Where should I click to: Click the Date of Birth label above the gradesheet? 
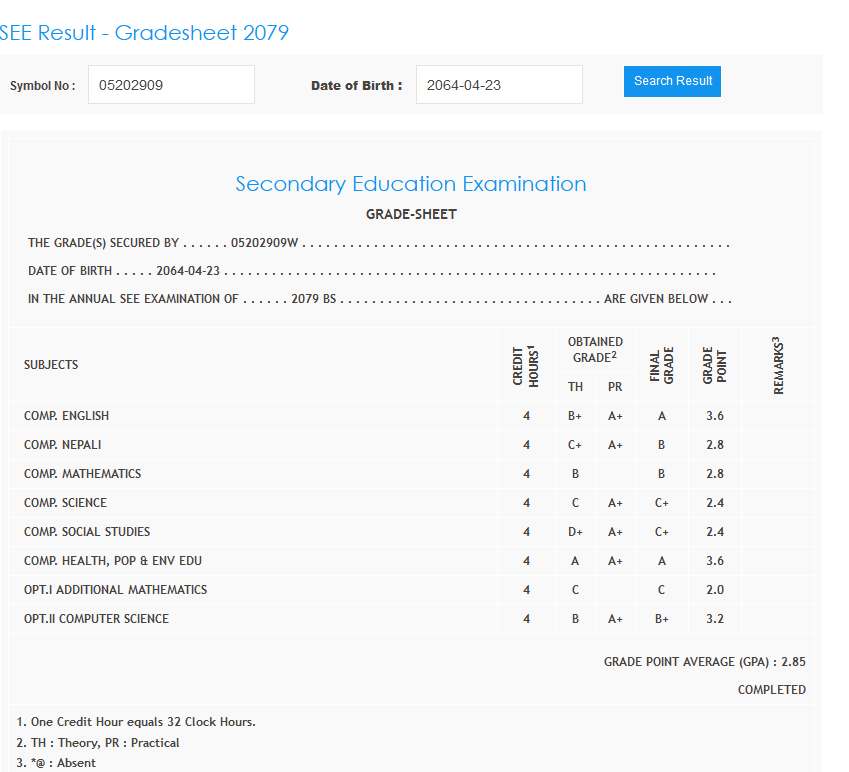356,86
